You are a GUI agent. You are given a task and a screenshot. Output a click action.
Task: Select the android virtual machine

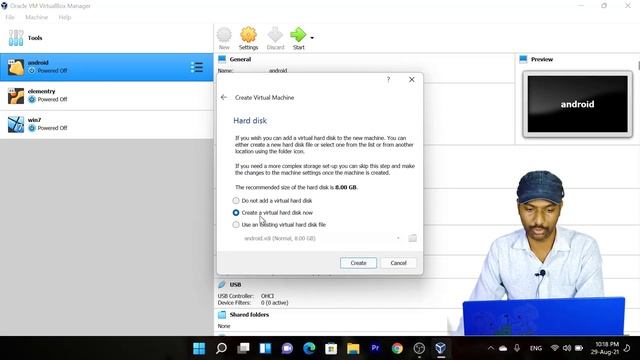107,67
